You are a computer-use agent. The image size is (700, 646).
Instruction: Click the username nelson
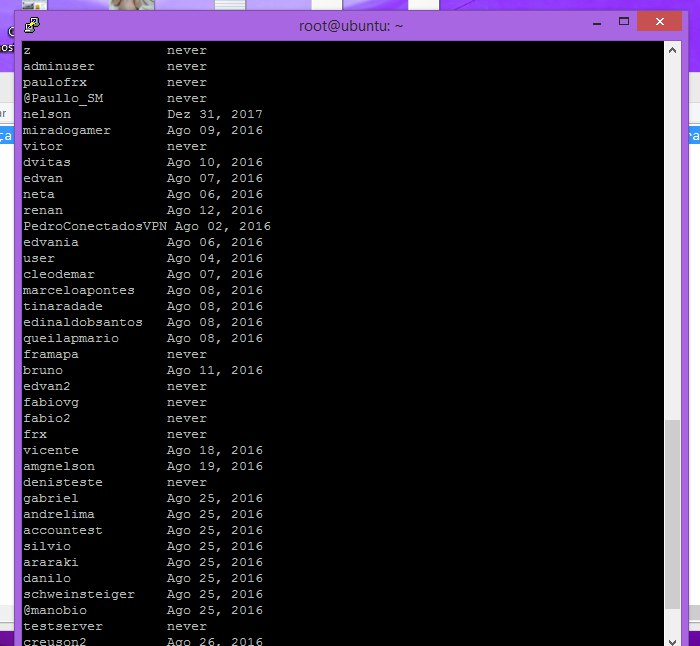click(47, 114)
